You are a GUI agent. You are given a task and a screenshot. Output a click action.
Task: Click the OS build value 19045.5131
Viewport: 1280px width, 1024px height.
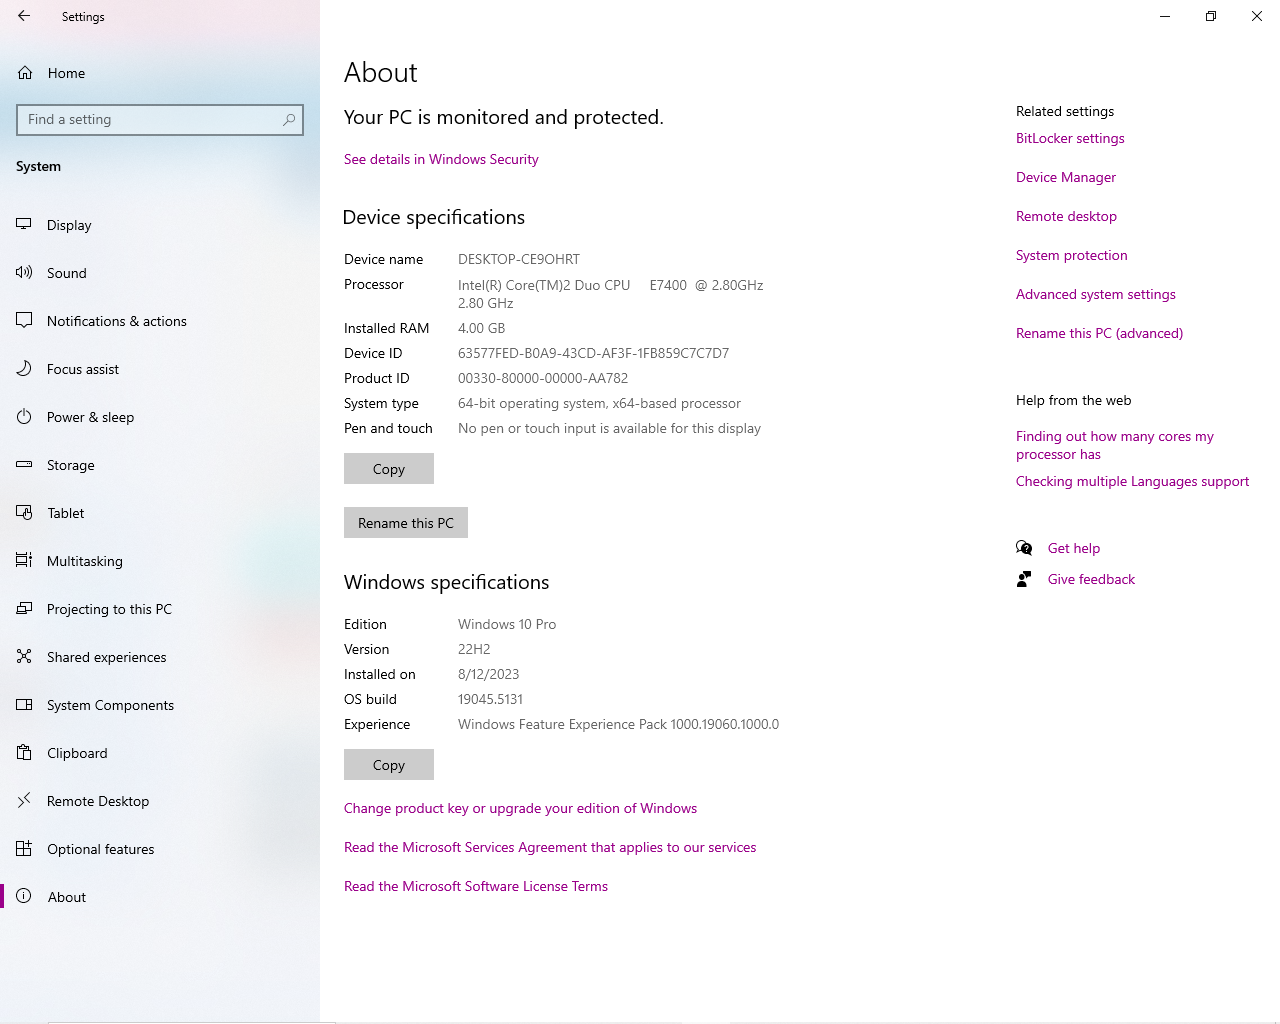pyautogui.click(x=491, y=699)
